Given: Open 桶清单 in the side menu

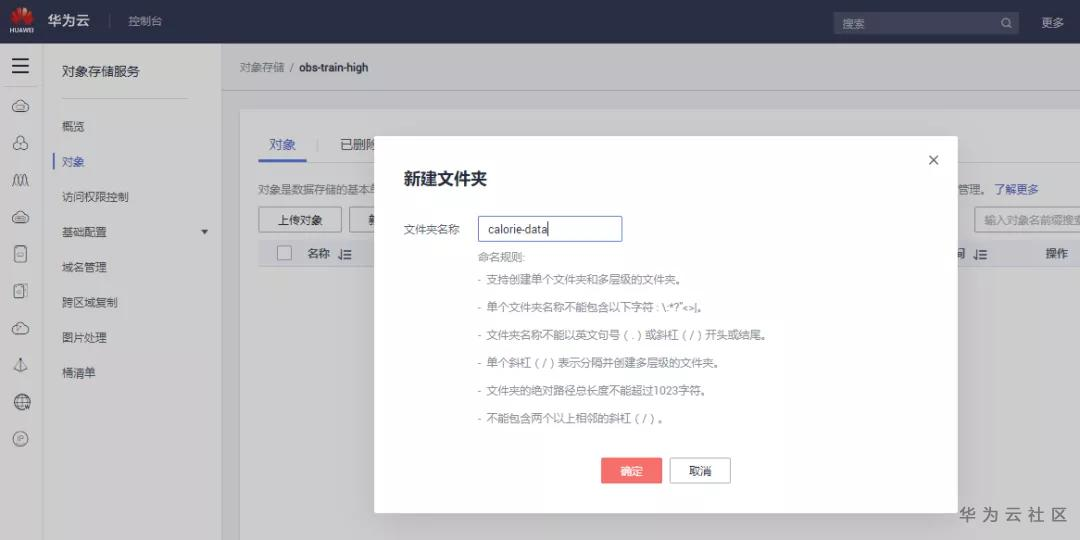Looking at the screenshot, I should pyautogui.click(x=79, y=373).
